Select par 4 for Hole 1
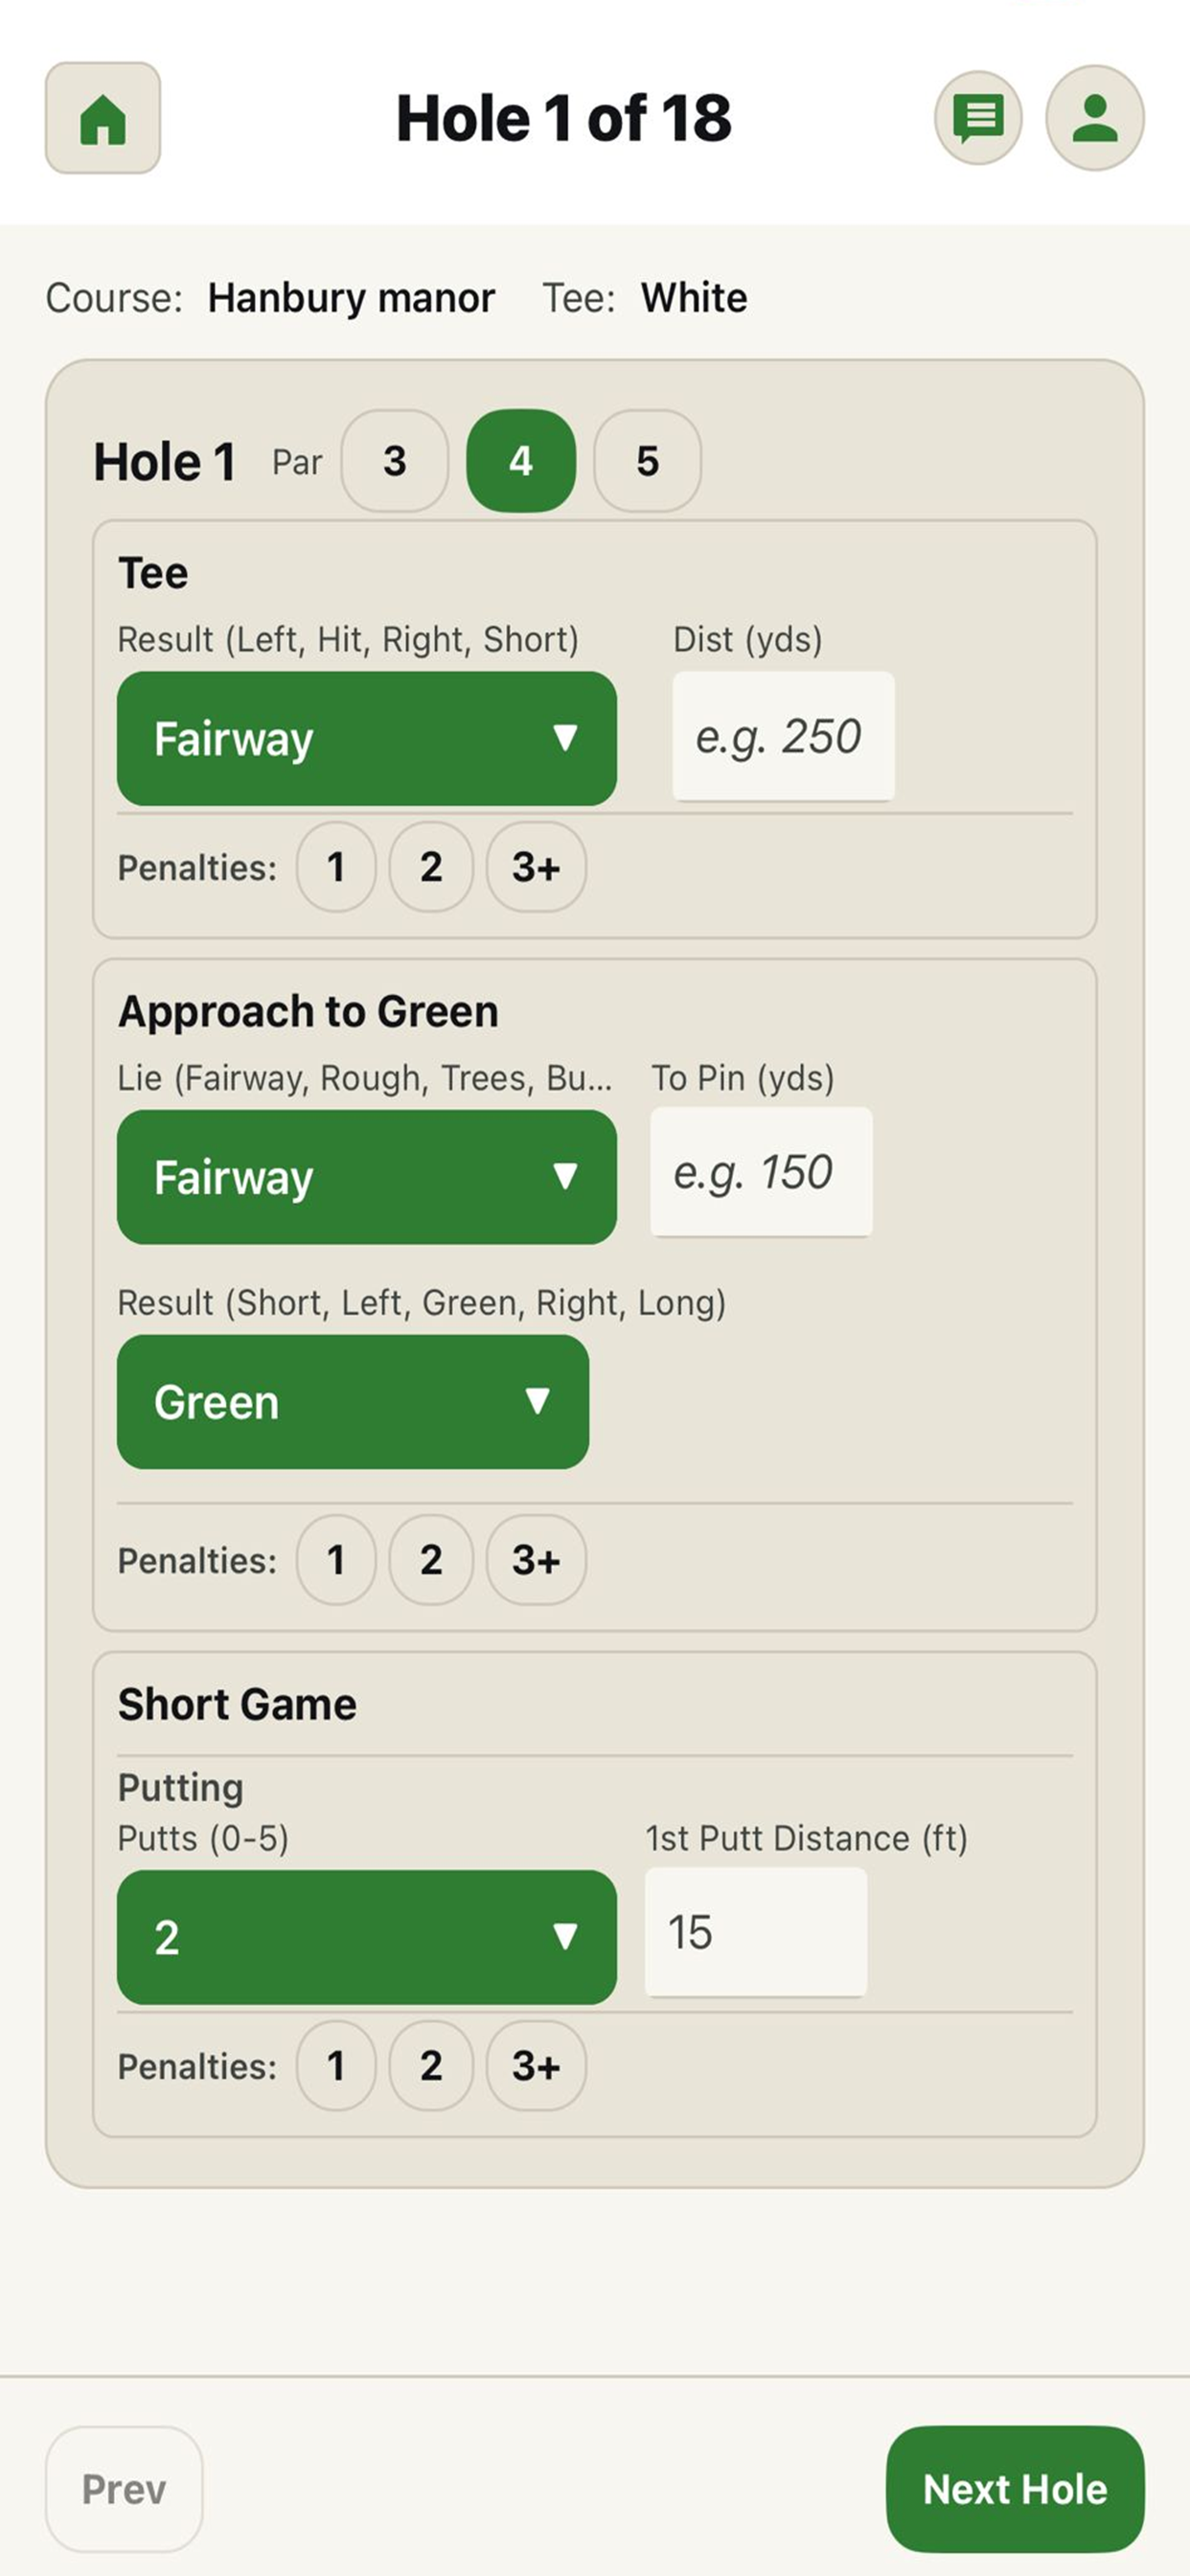Viewport: 1190px width, 2576px height. 521,461
